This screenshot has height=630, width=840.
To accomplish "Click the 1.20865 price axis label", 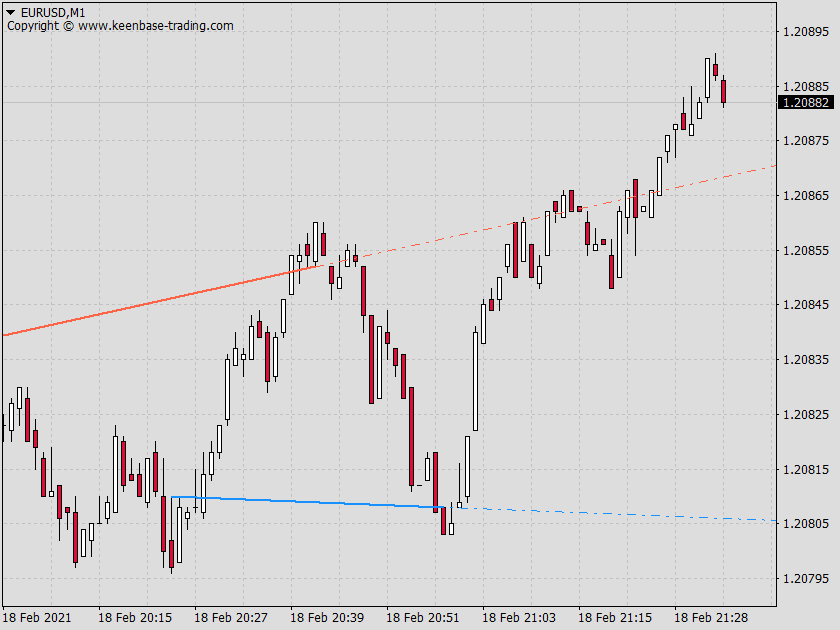I will point(806,196).
